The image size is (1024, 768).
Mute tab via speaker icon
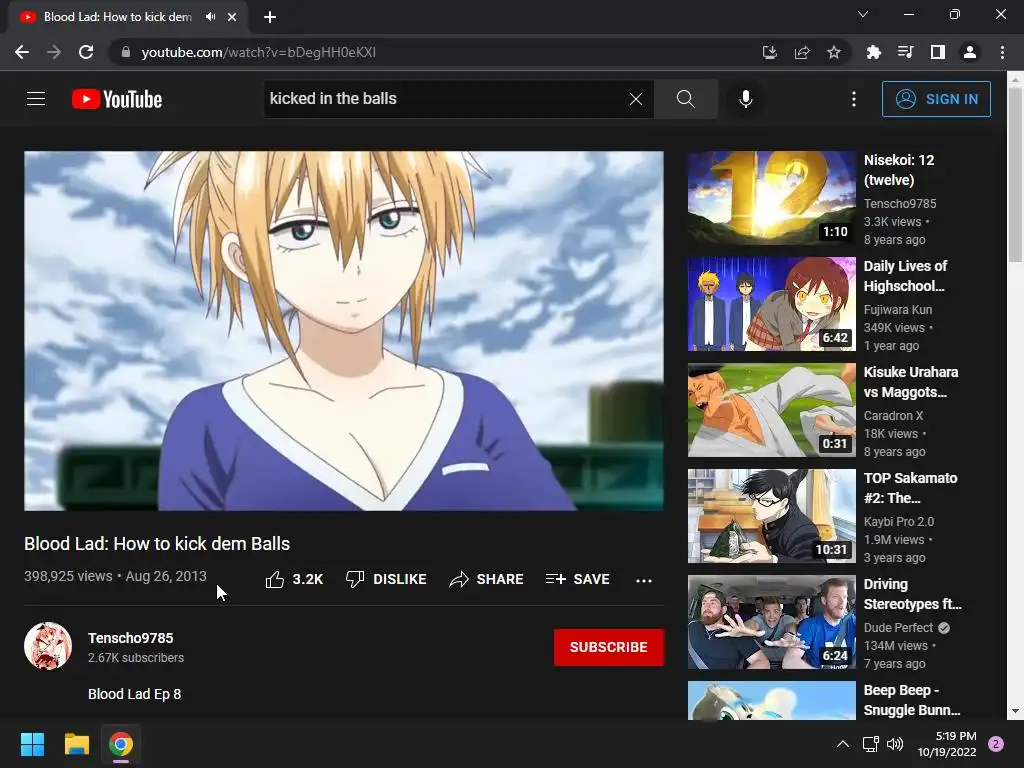coord(210,17)
